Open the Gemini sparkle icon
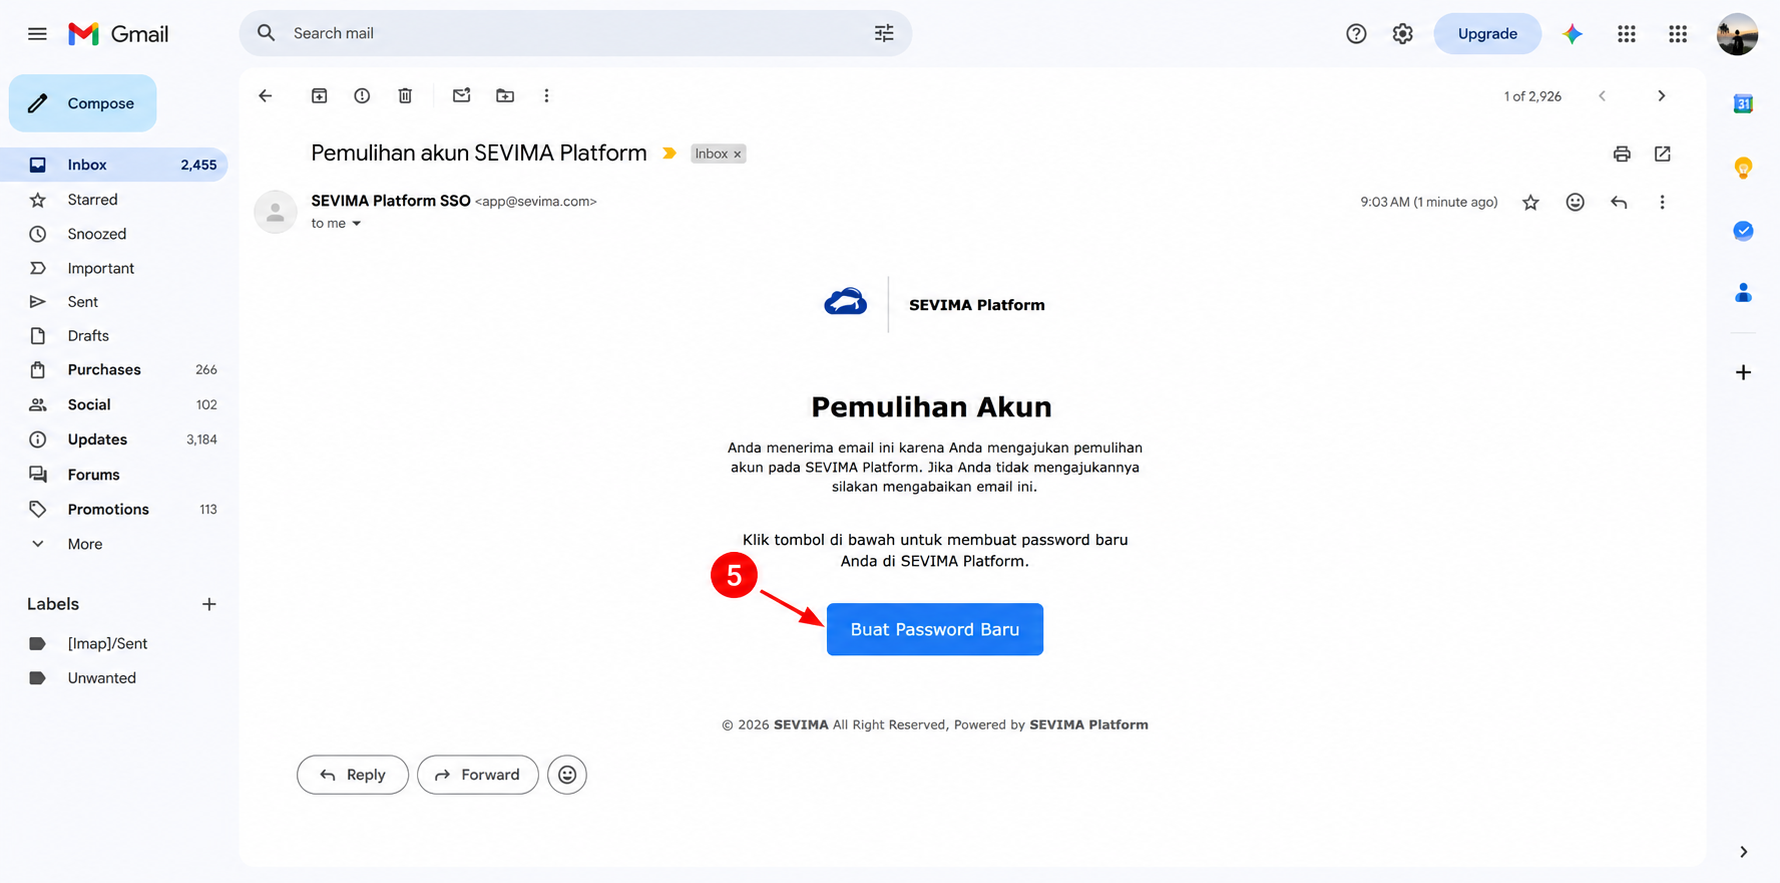 tap(1572, 34)
